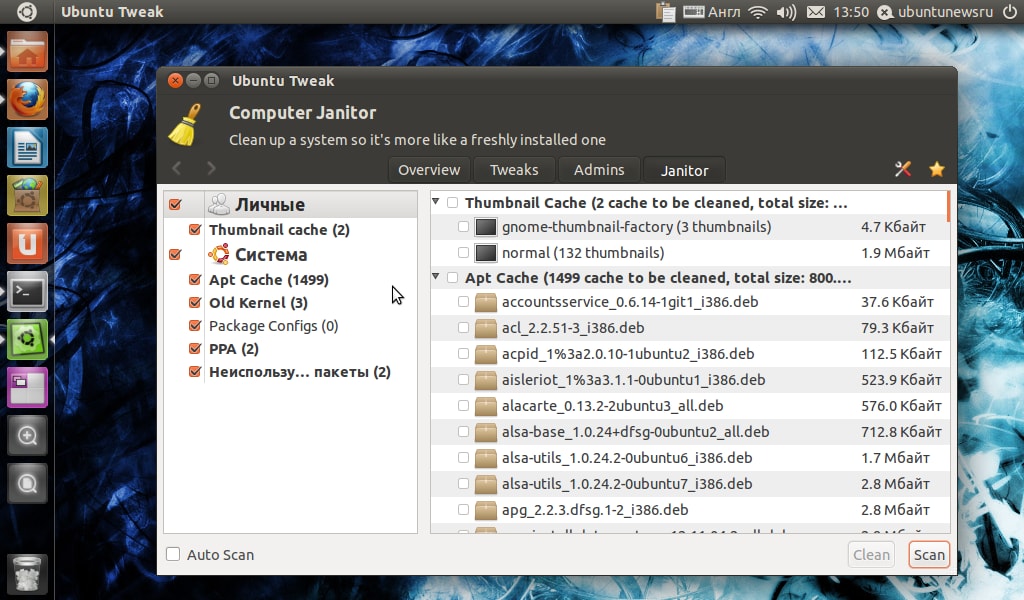Select apg_2.2.3.dfsg.1-2_i386.deb row

coord(690,510)
